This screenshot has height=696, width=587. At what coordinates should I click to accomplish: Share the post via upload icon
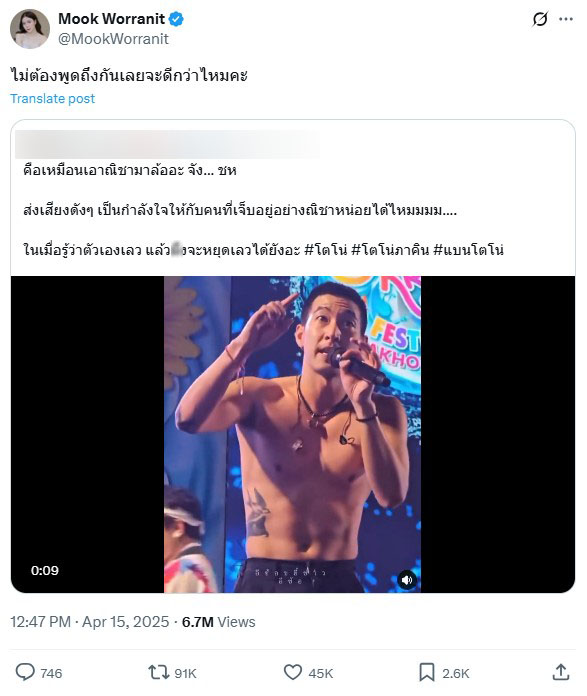tap(561, 672)
